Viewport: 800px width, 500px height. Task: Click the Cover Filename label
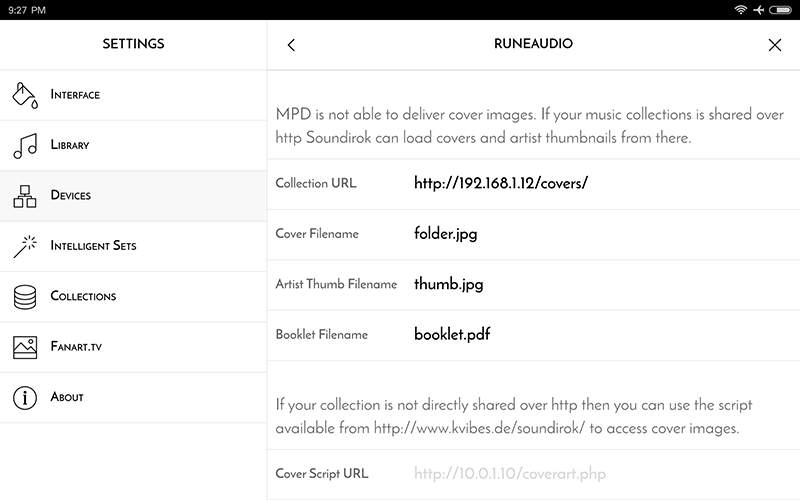coord(317,234)
